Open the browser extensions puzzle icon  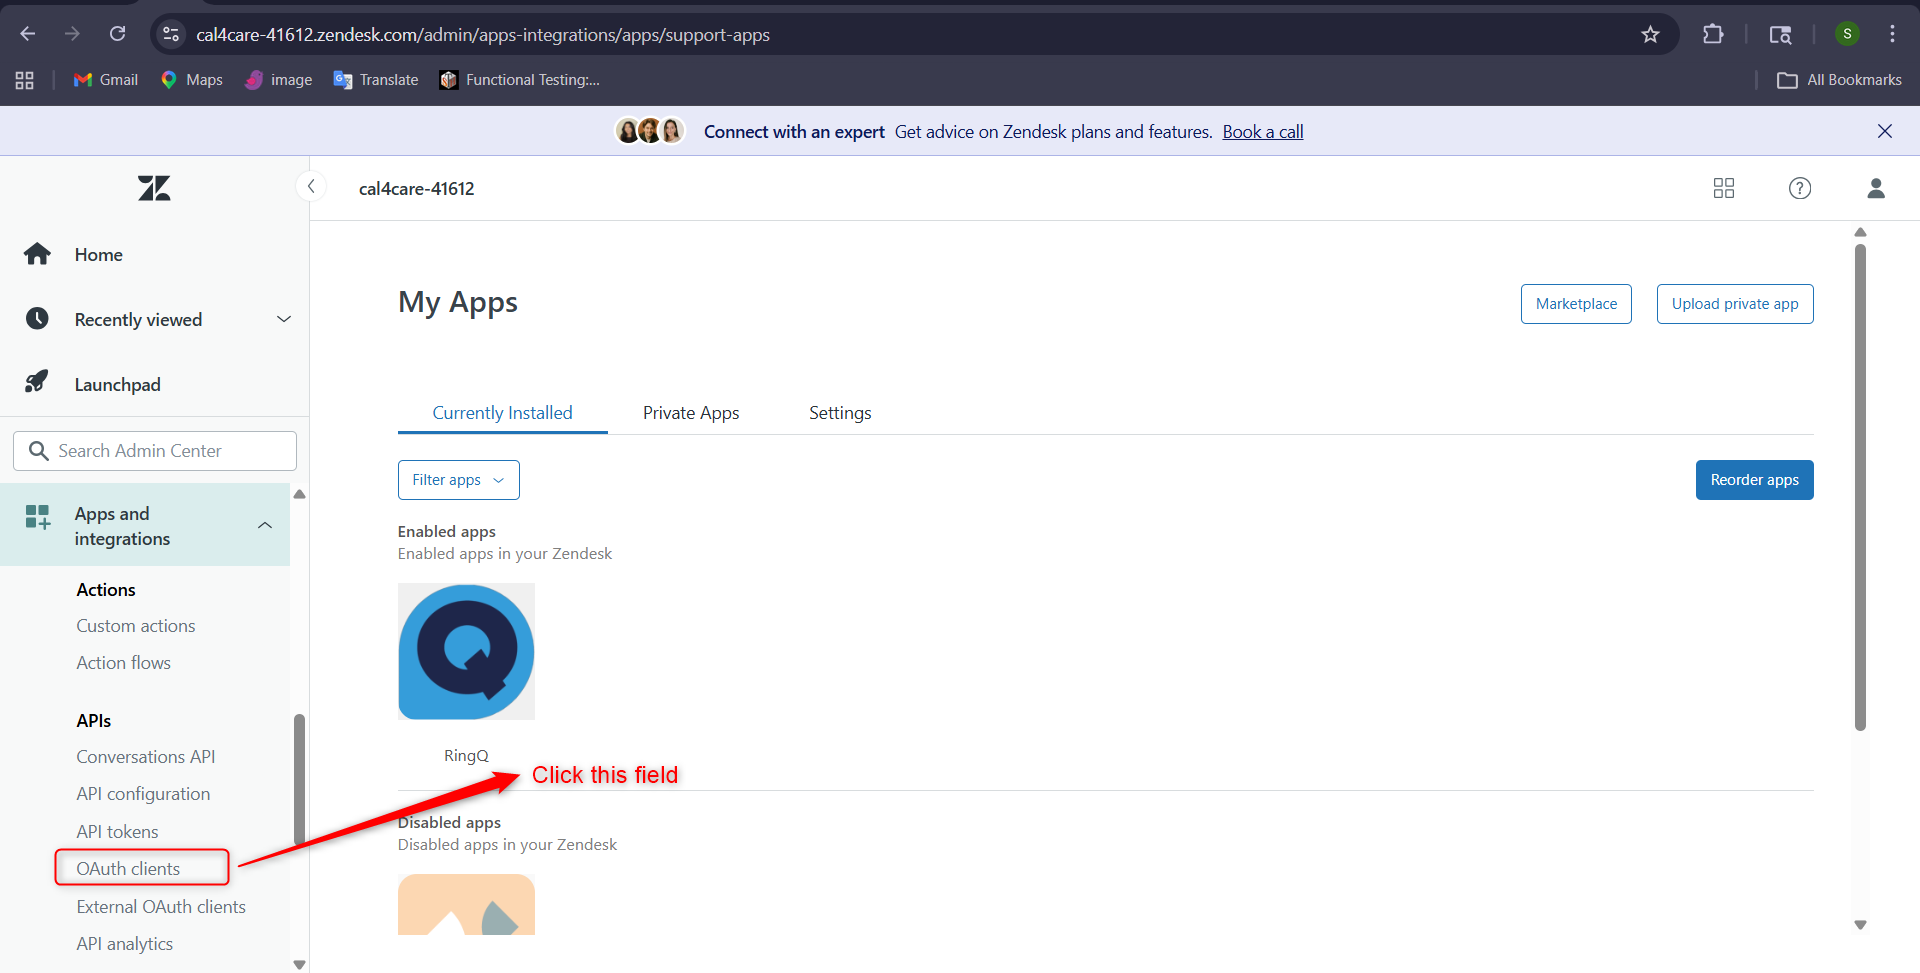pos(1713,34)
